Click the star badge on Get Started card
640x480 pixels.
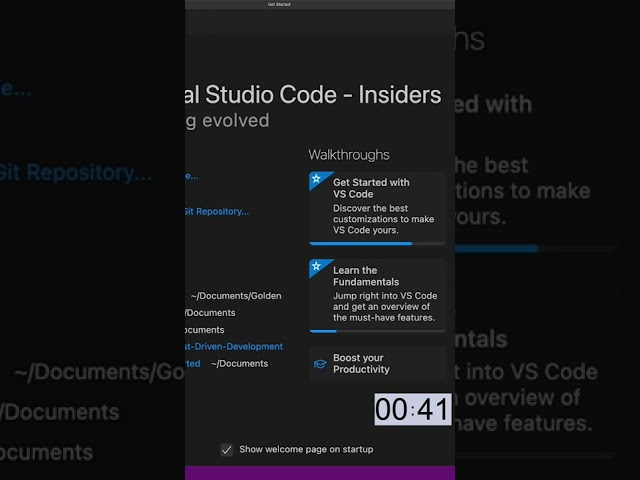(x=316, y=179)
